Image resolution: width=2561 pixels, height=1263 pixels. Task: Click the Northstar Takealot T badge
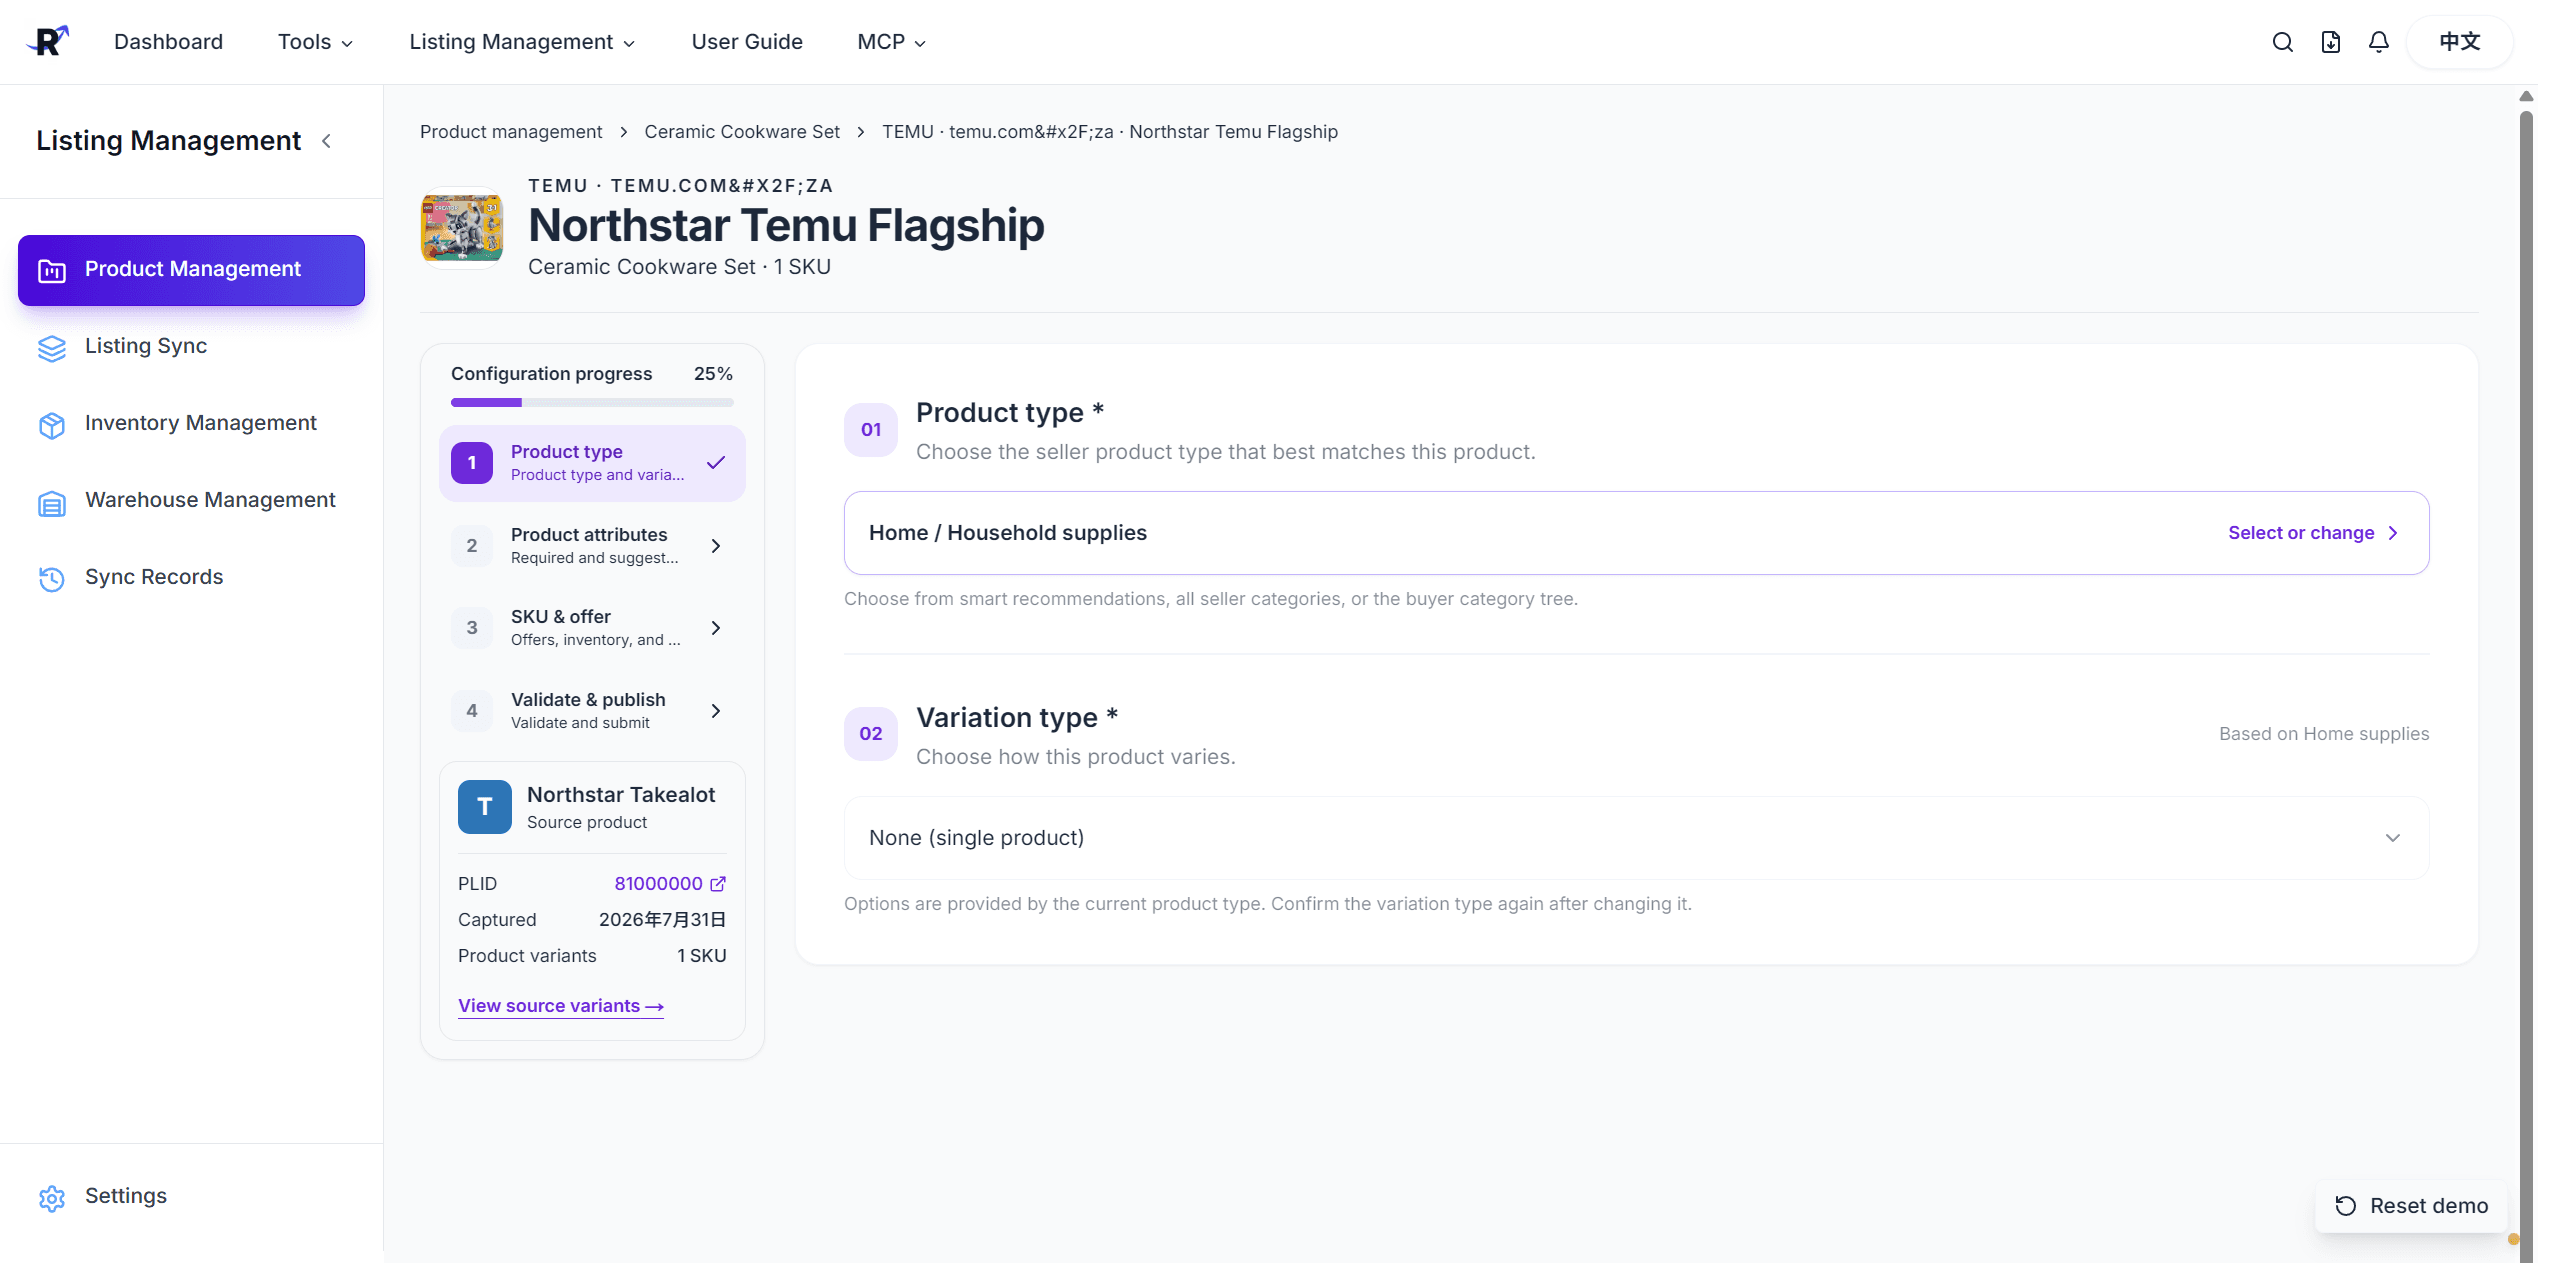(x=485, y=806)
